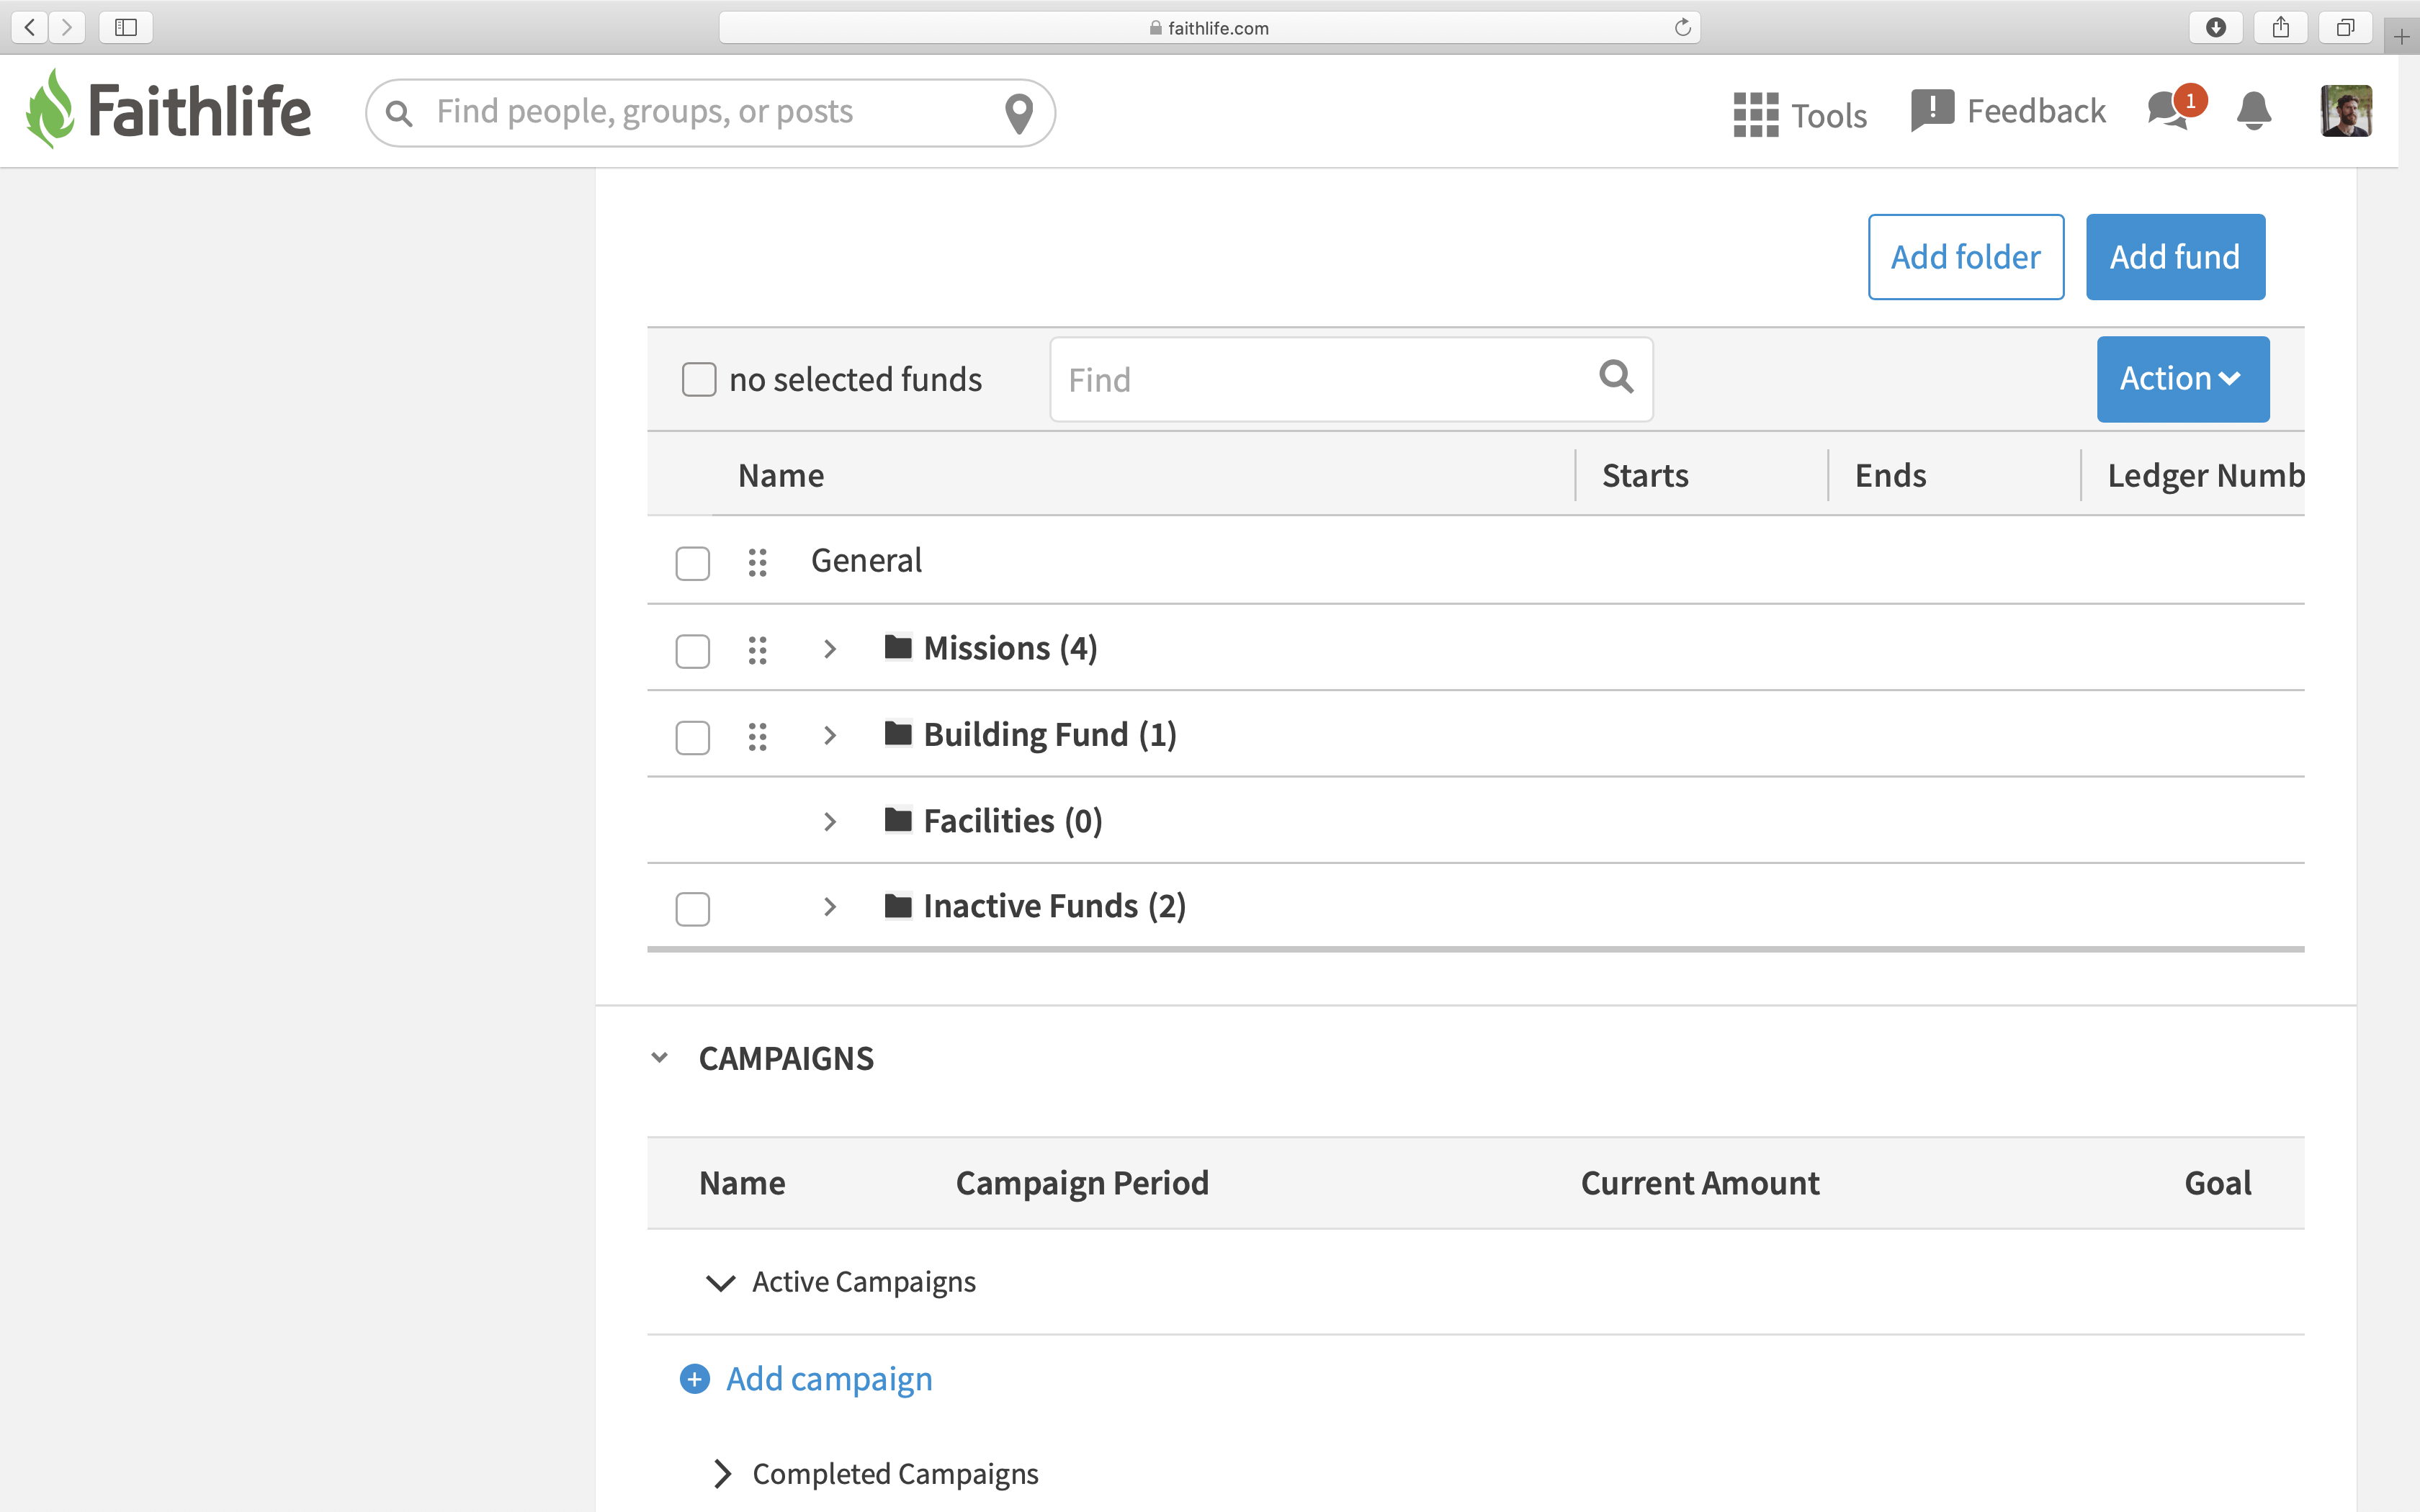The image size is (2420, 1512).
Task: Show all tabs overview icon
Action: pos(2345,27)
